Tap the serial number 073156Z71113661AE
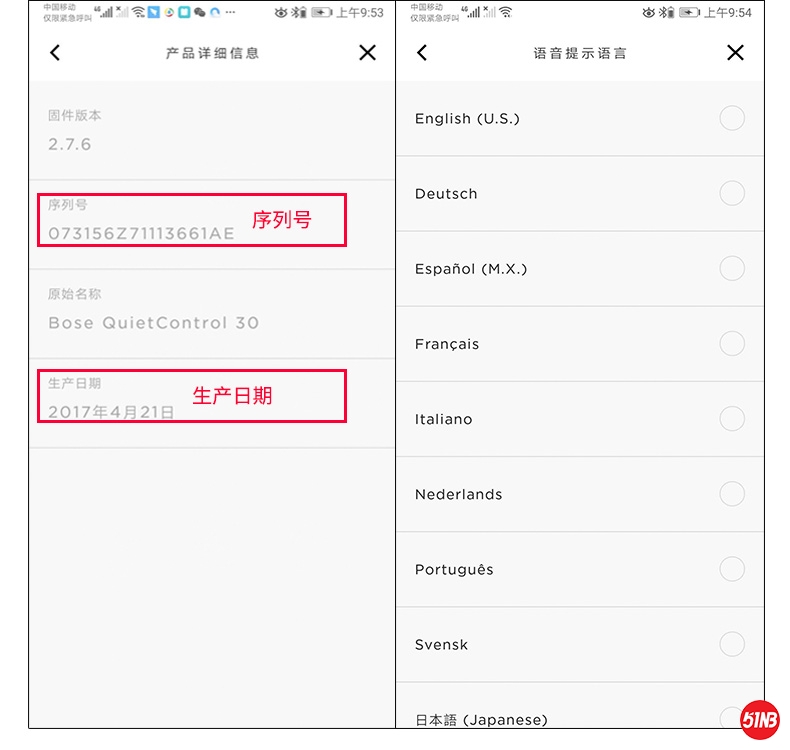Screen dimensions: 790x750 [x=141, y=233]
